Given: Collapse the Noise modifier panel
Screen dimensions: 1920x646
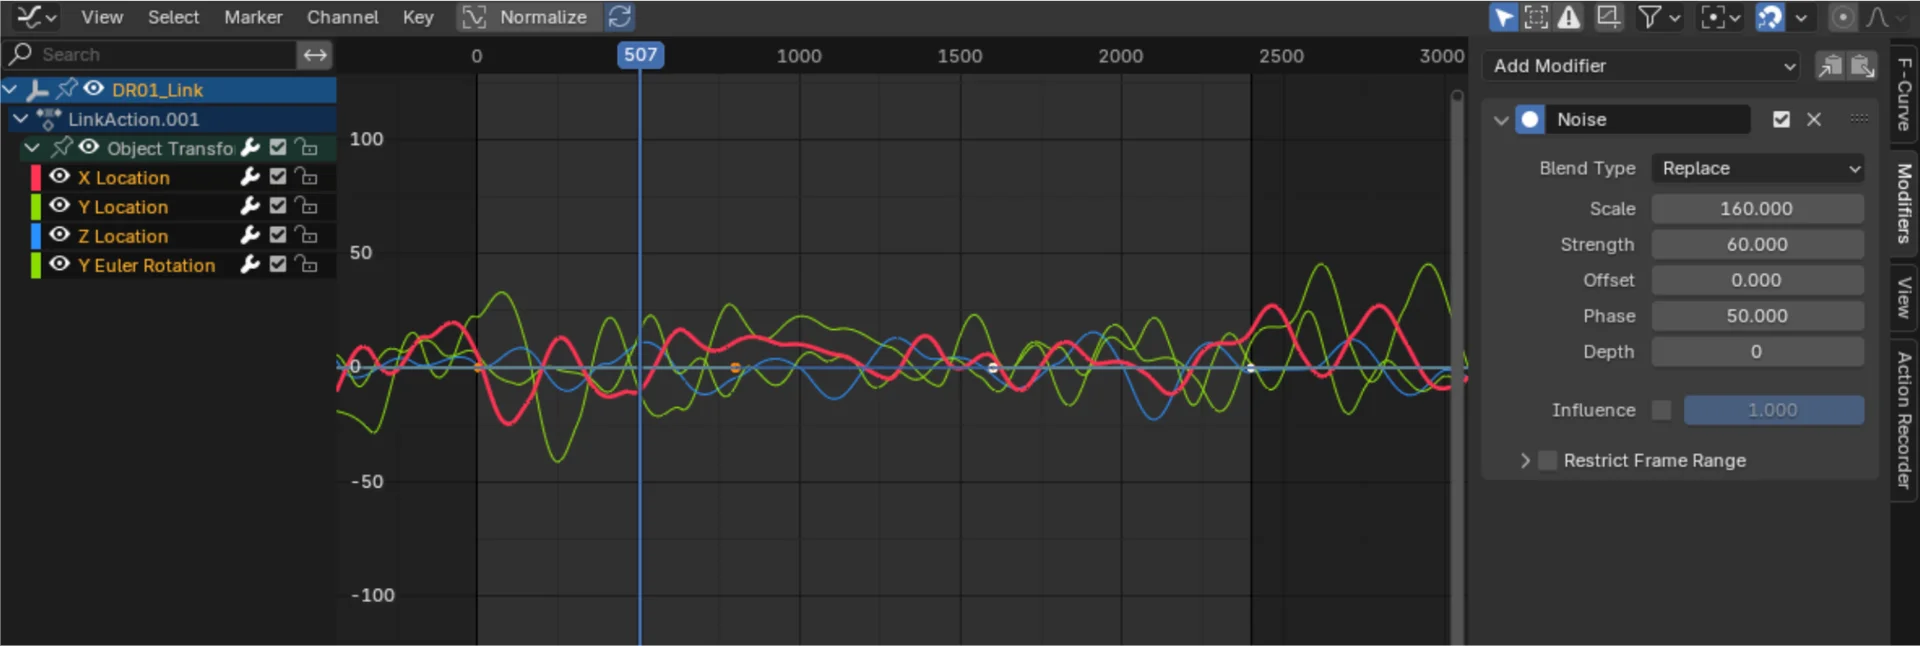Looking at the screenshot, I should 1501,120.
